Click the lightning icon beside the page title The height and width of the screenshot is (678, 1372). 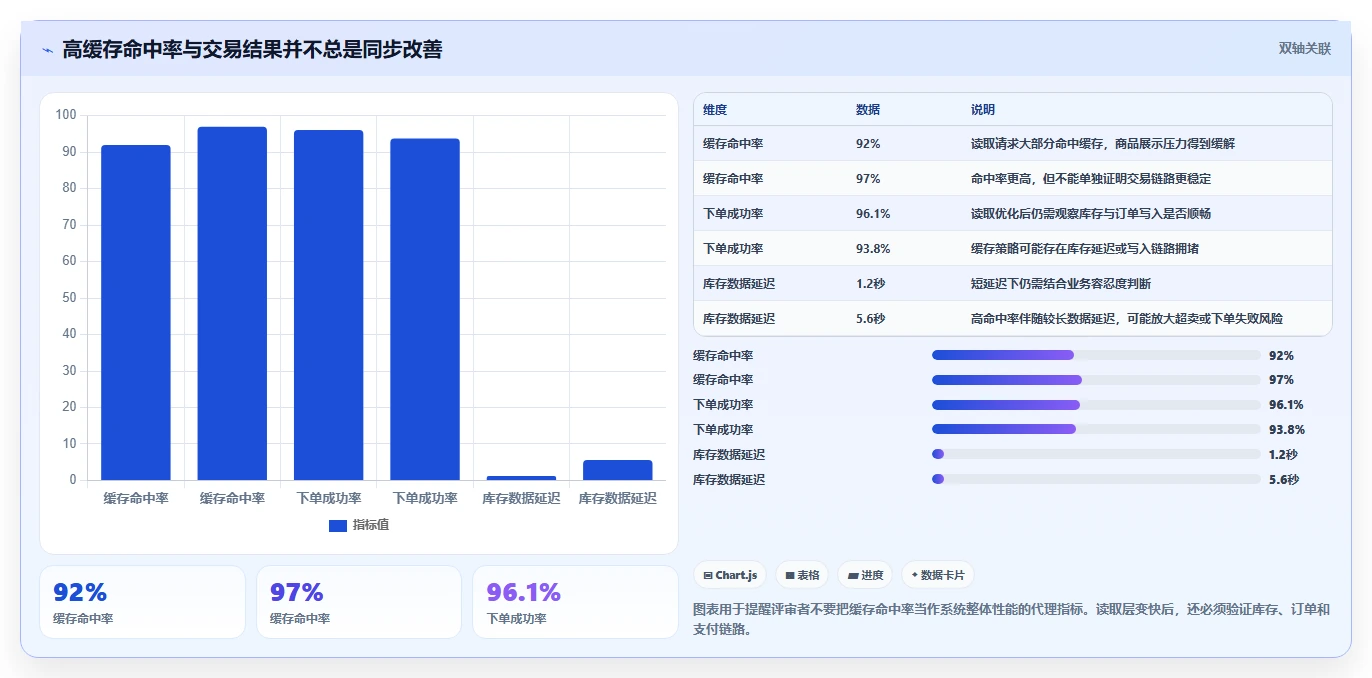(48, 50)
